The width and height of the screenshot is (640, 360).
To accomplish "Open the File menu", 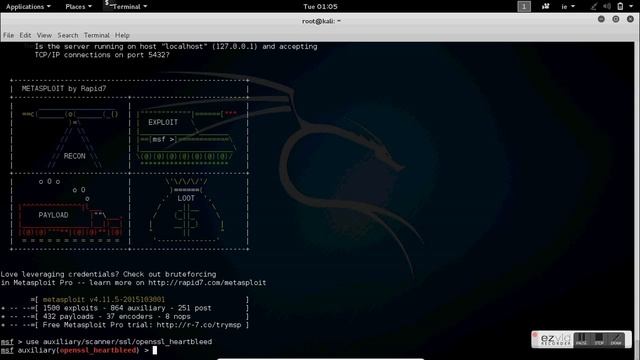I will tap(9, 35).
